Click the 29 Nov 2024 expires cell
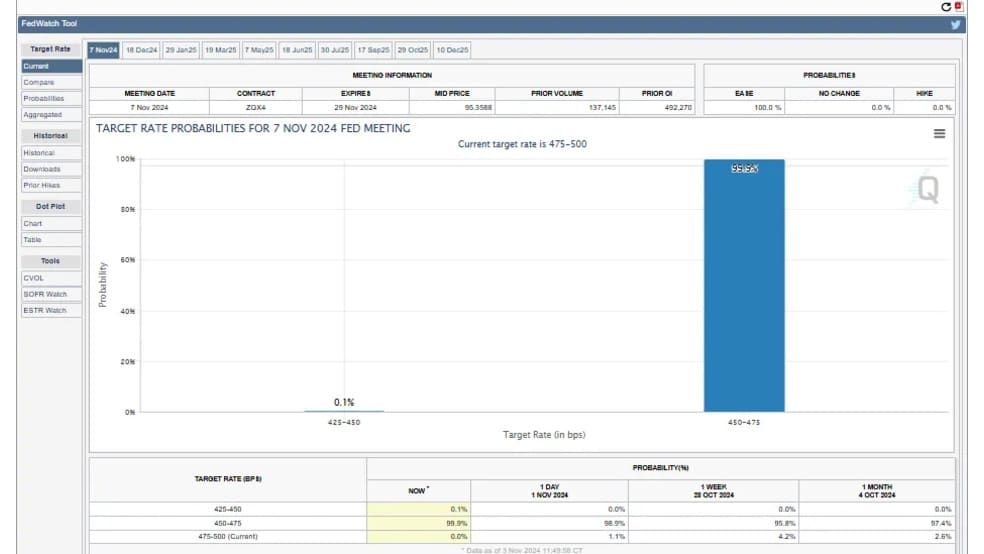 pos(355,107)
